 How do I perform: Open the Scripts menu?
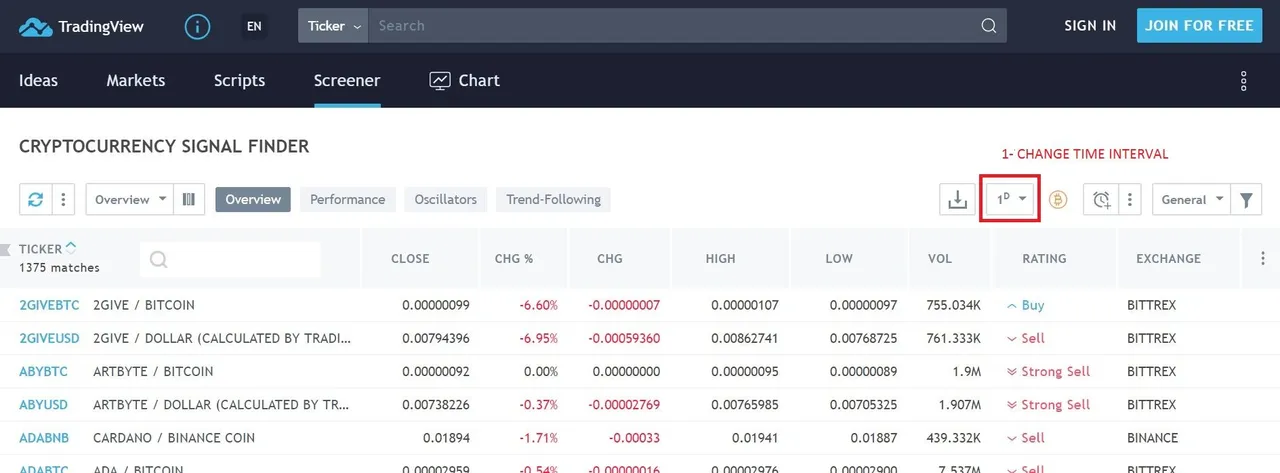(x=240, y=81)
